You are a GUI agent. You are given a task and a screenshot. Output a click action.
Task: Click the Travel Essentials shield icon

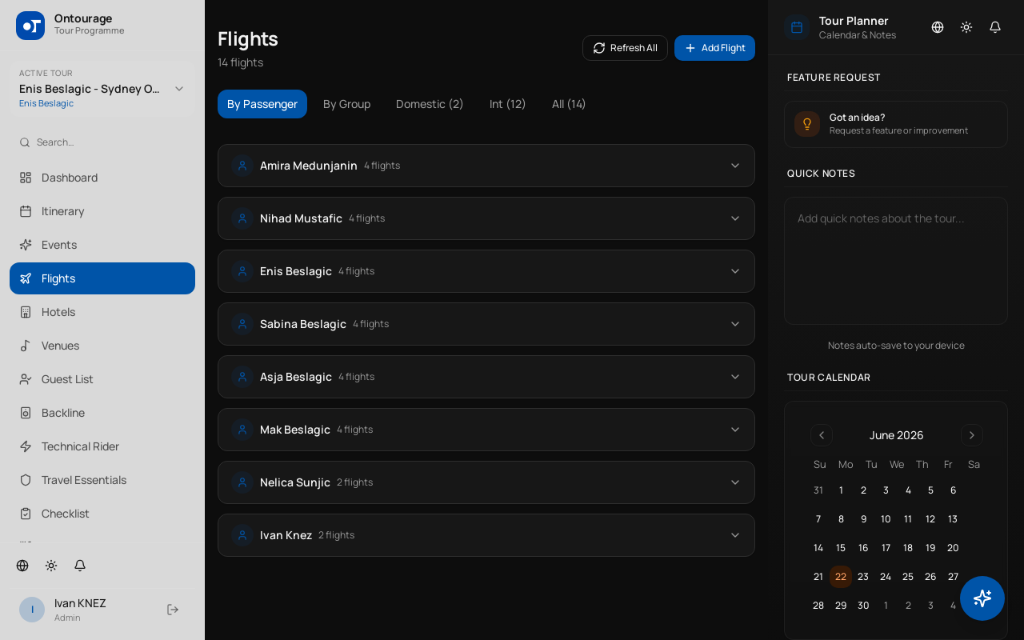click(x=25, y=480)
